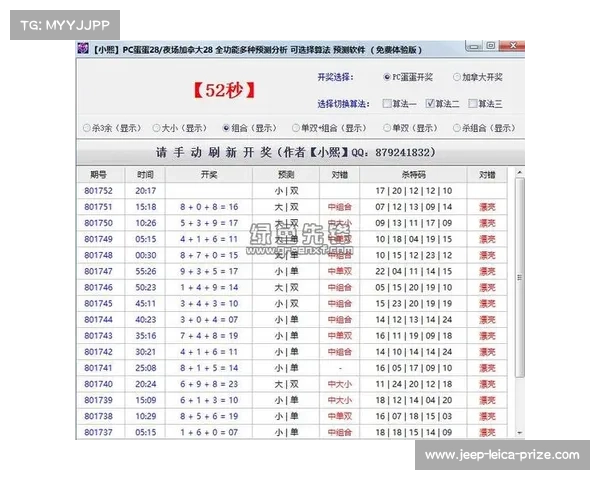
Task: Click the 开奖 column header
Action: point(209,175)
